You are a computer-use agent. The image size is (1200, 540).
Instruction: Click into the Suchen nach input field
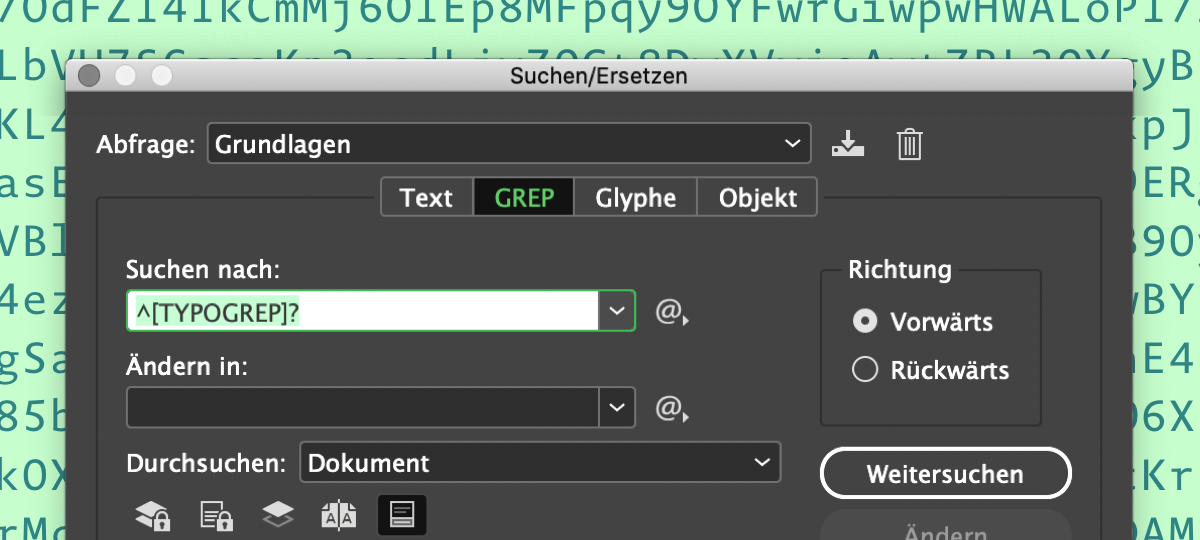tap(363, 312)
